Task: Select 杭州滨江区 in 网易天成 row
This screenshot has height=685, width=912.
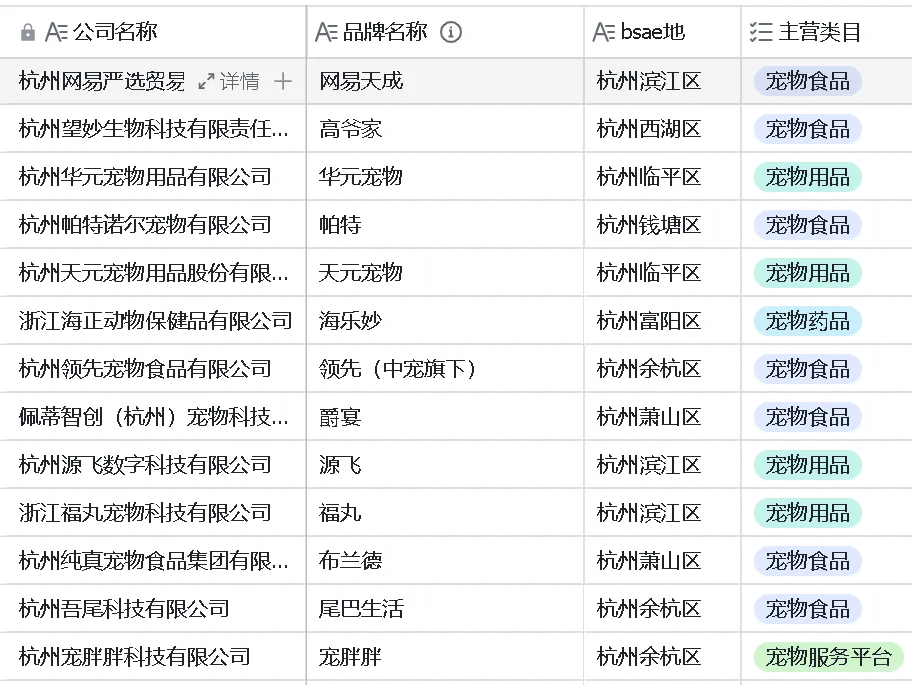Action: pyautogui.click(x=662, y=81)
